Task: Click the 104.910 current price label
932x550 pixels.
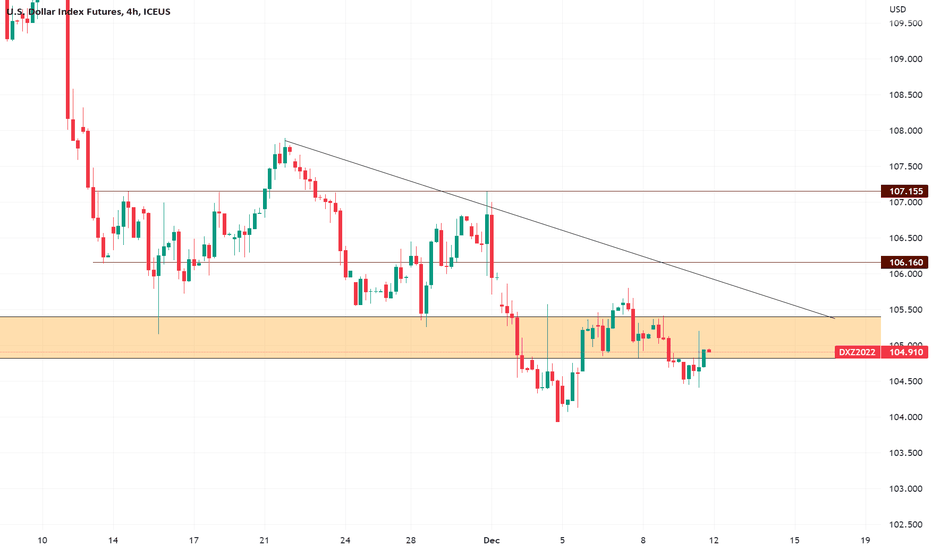Action: [904, 352]
